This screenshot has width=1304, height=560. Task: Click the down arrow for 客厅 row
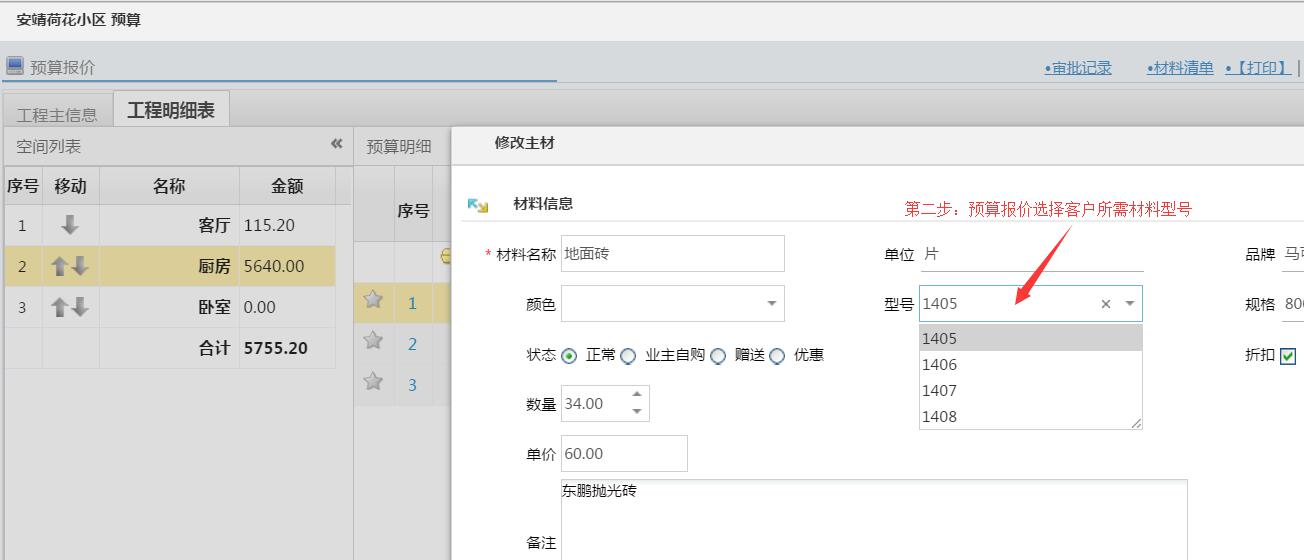70,225
